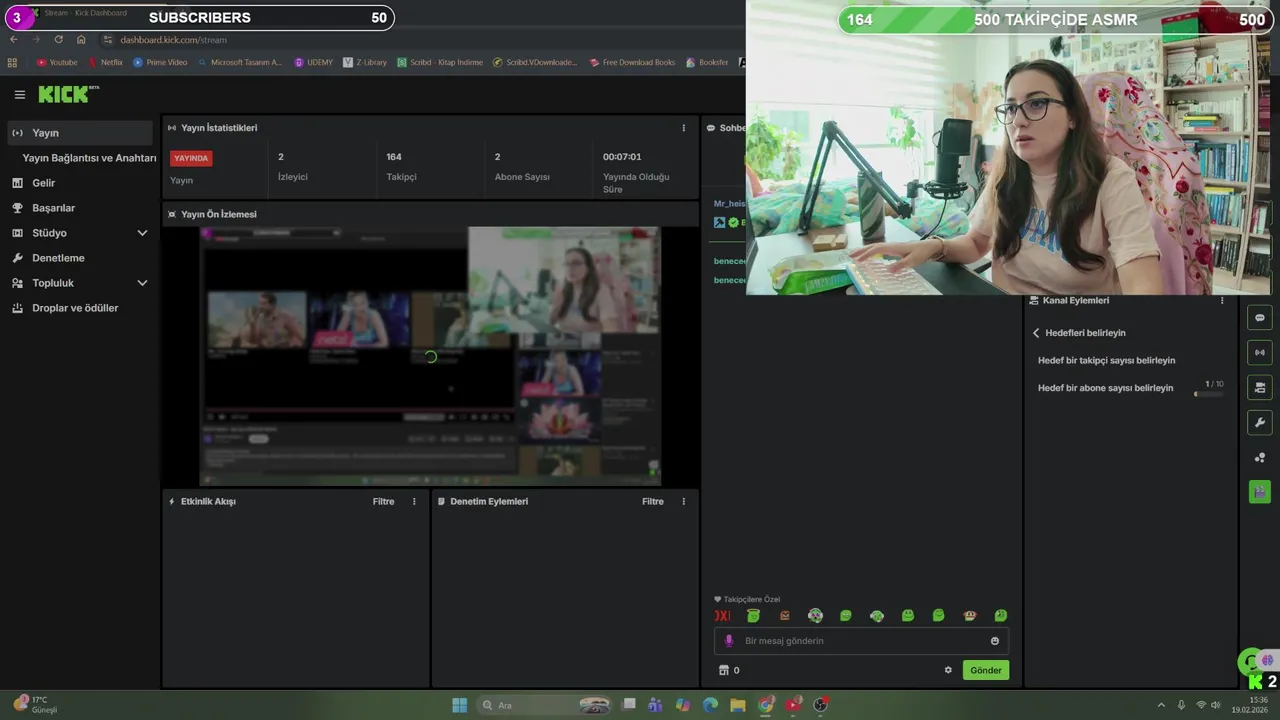Expand the Stüdyo submenu chevron

click(x=142, y=233)
